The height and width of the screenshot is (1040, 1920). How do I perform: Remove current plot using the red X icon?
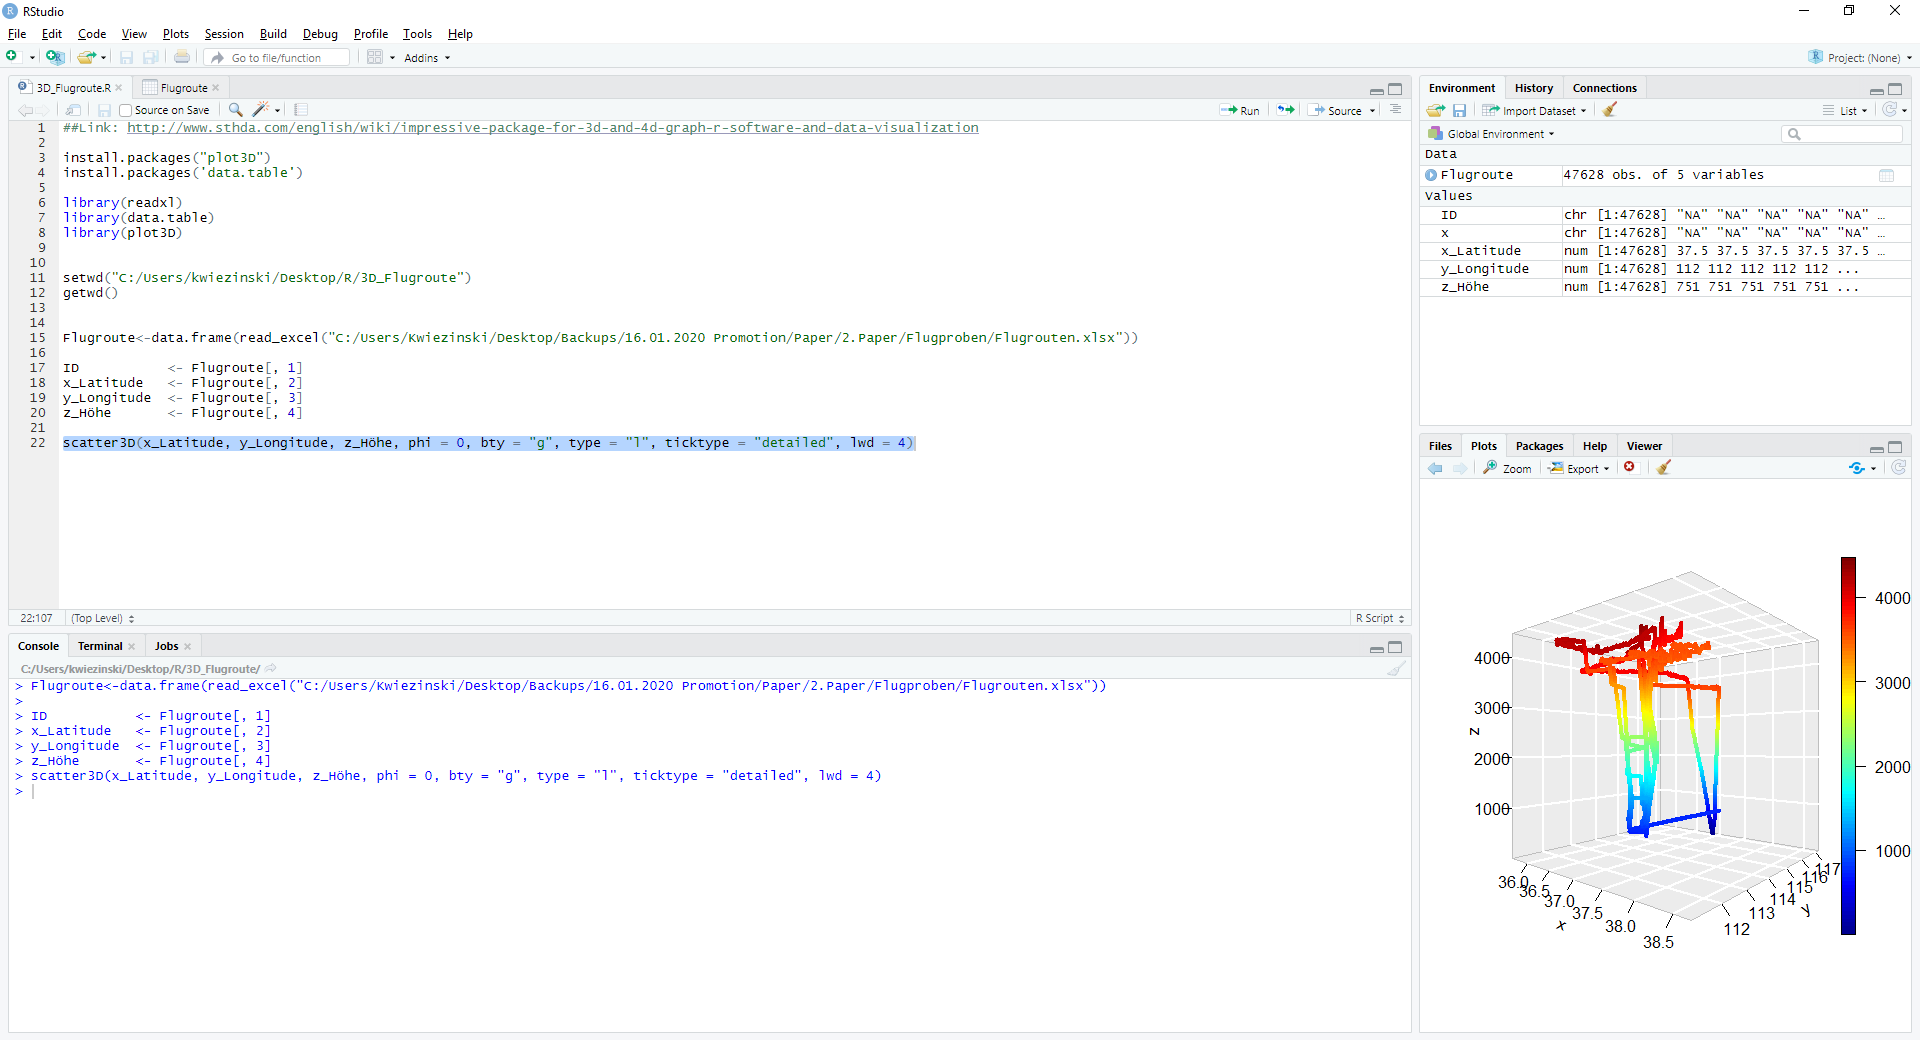click(1630, 468)
